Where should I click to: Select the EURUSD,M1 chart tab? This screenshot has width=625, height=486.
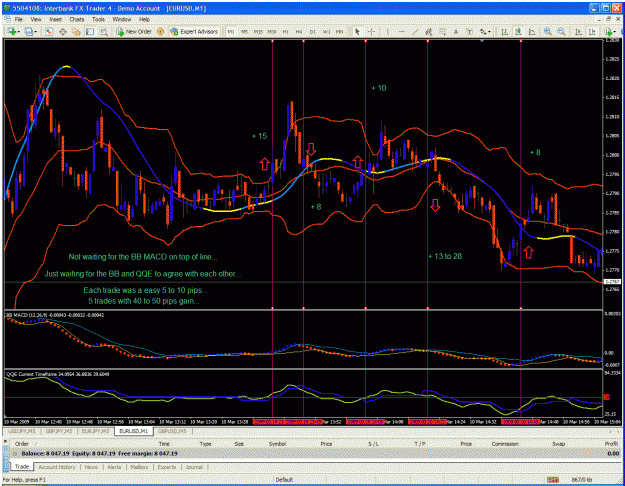[134, 431]
